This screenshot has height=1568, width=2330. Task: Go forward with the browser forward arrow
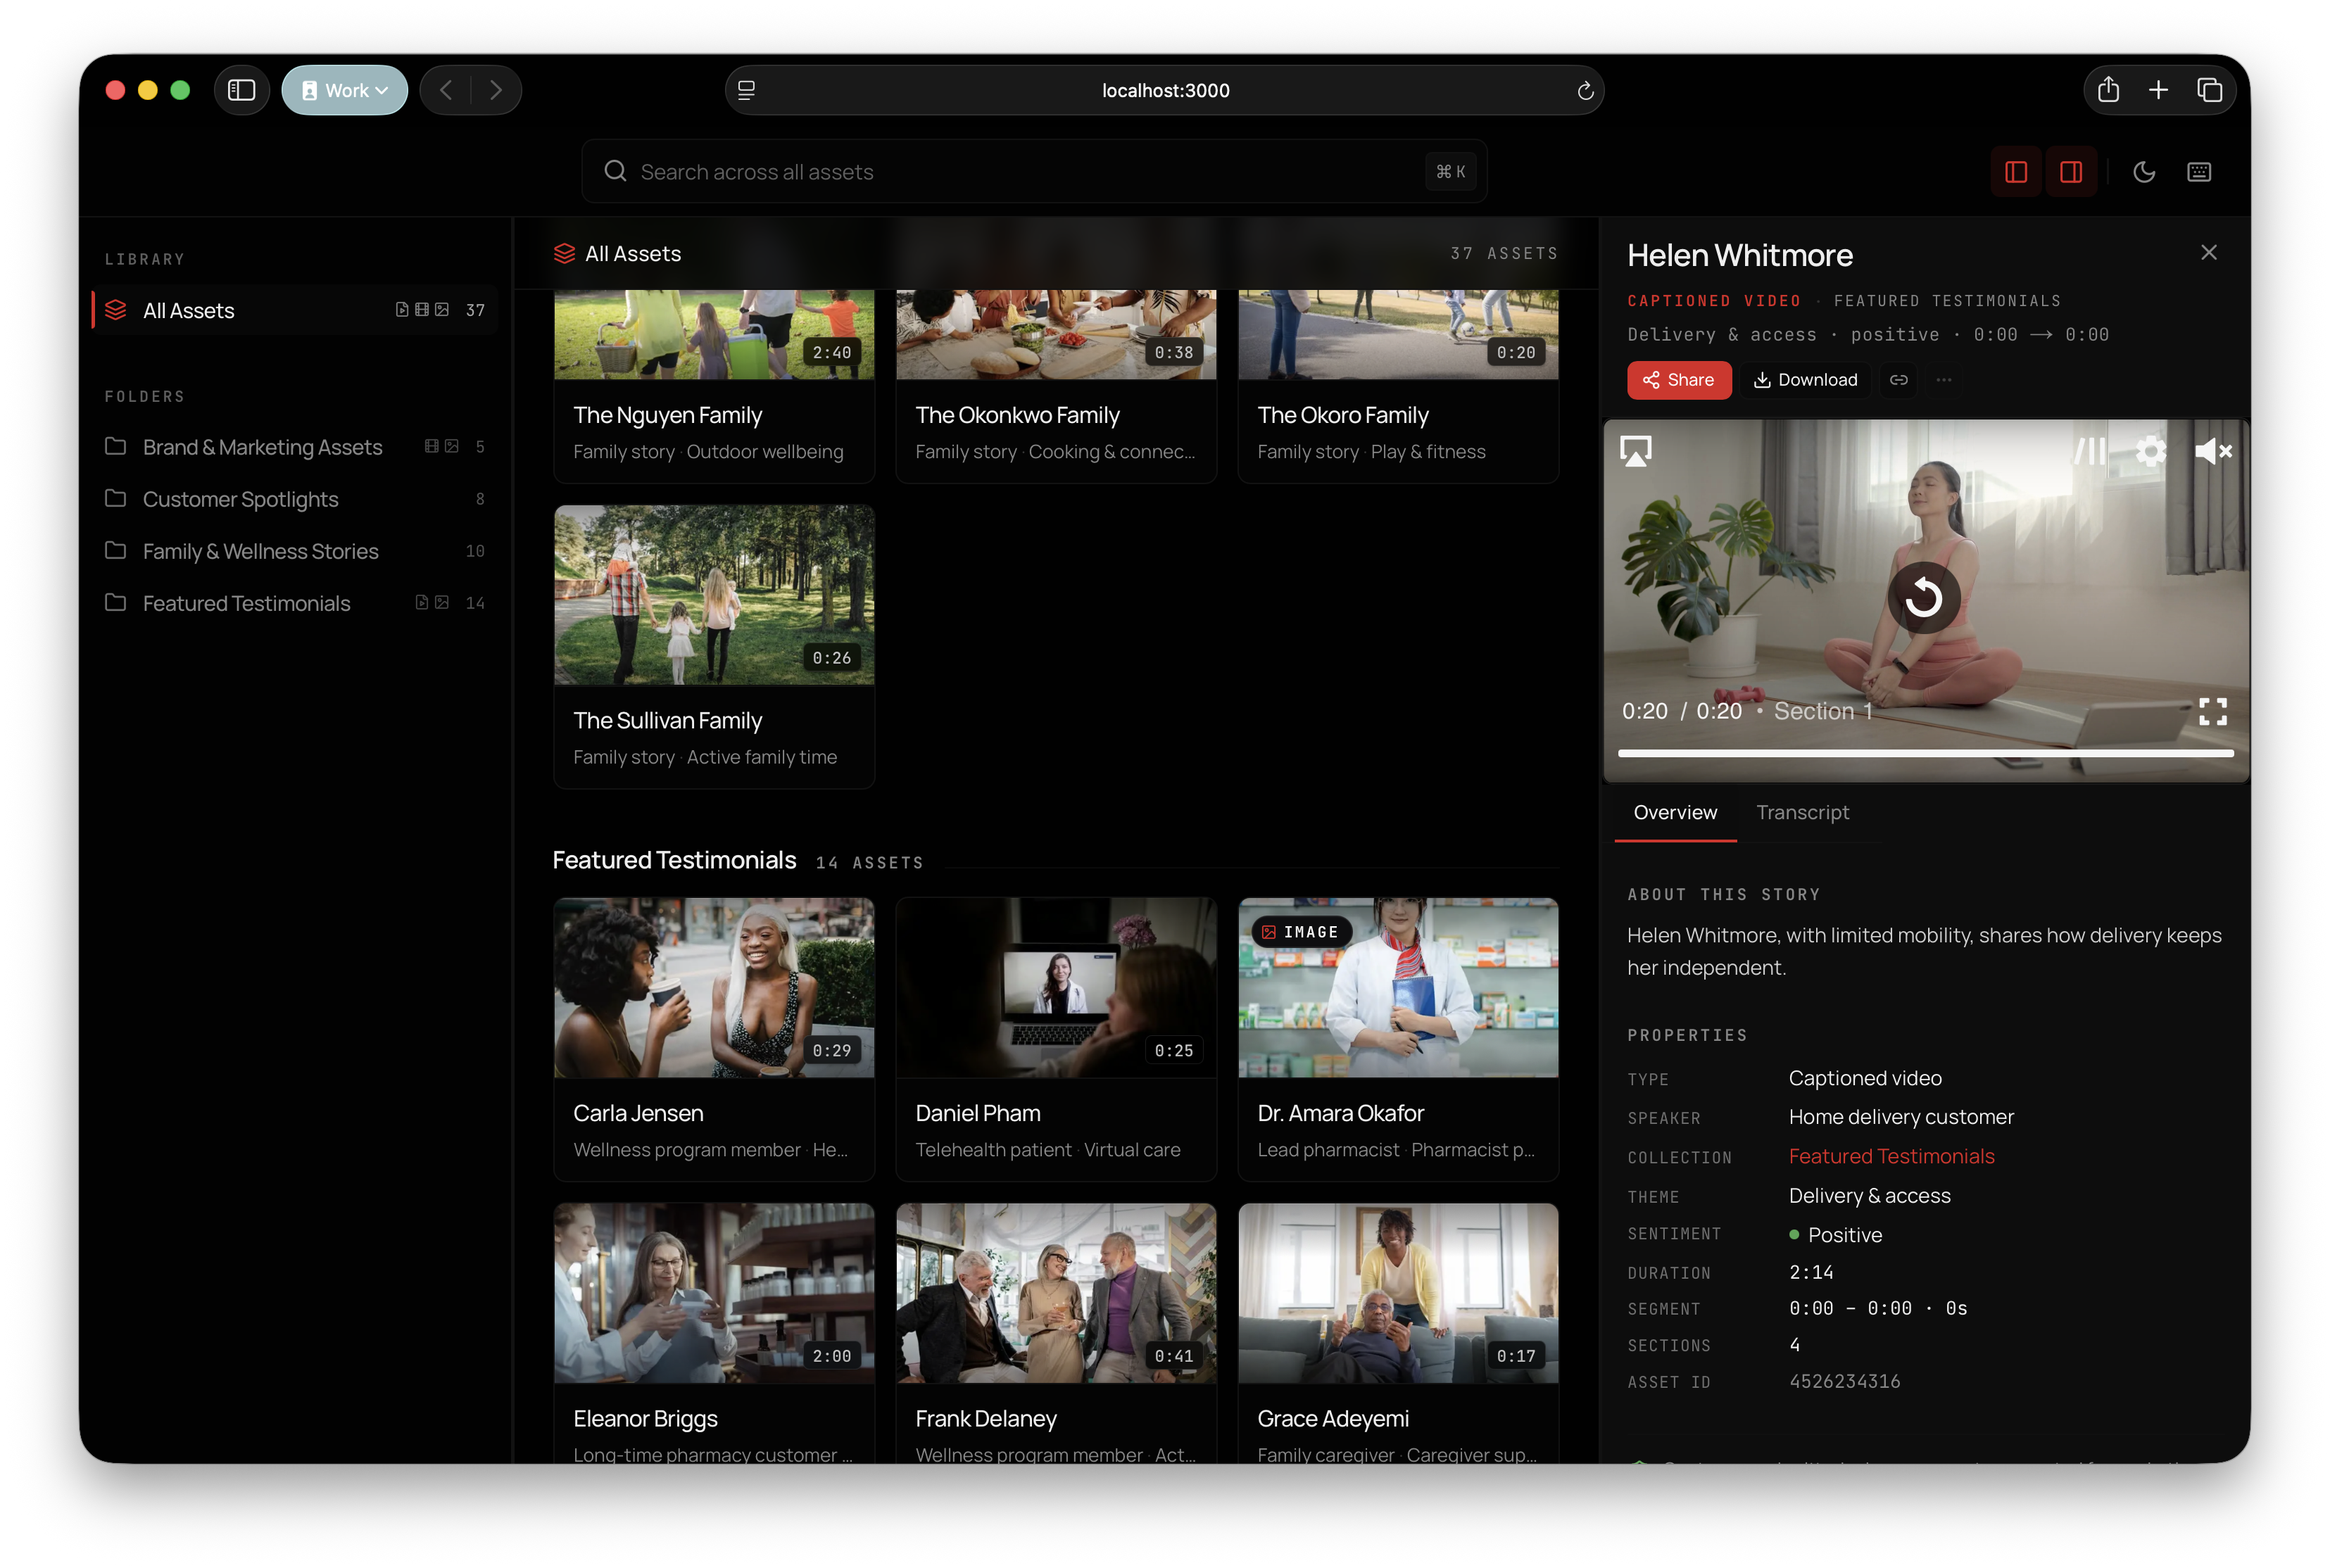495,90
